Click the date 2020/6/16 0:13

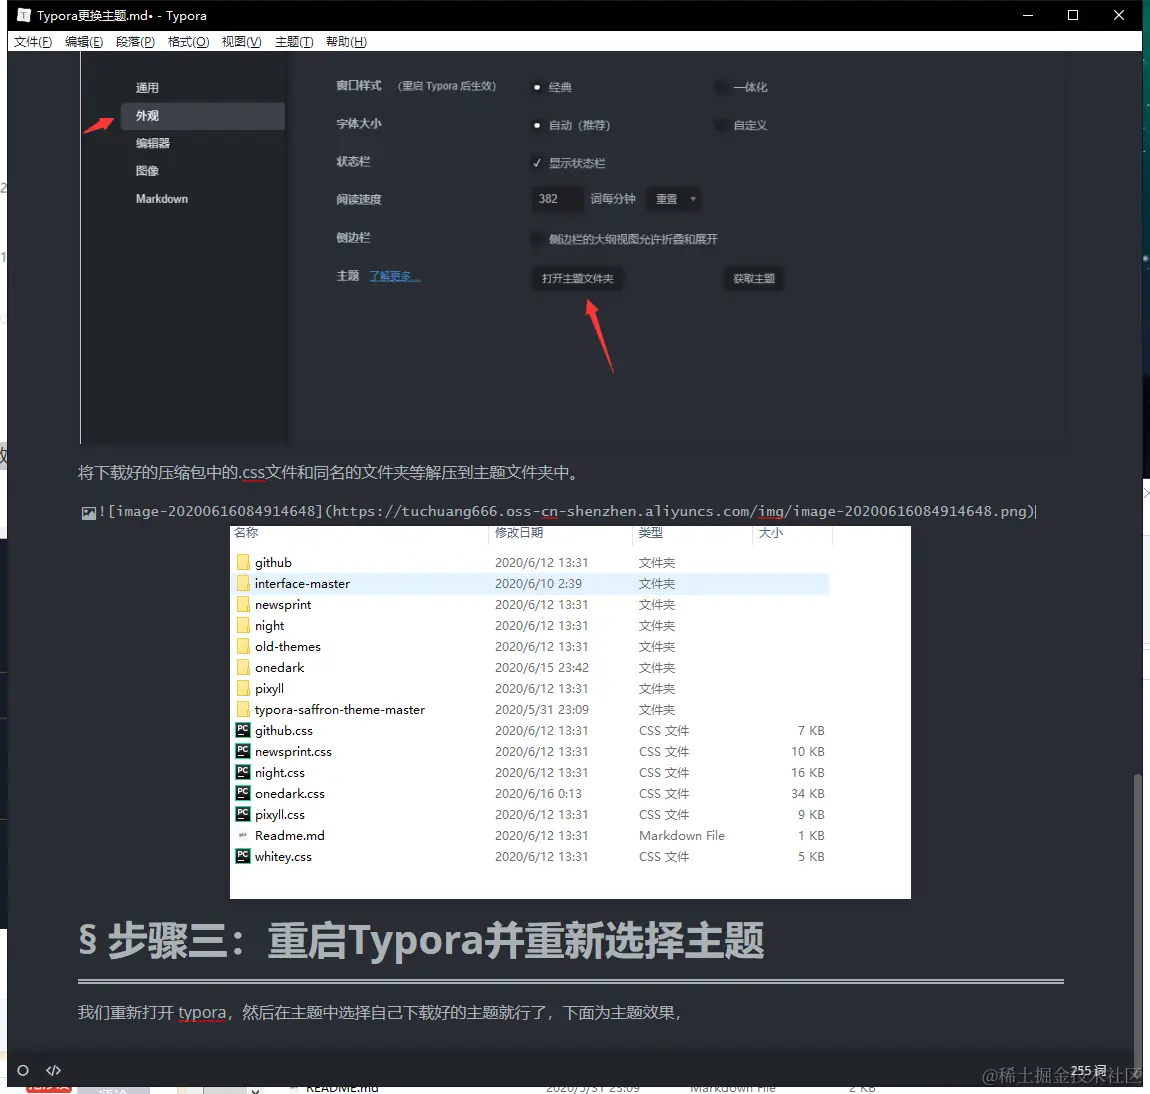pyautogui.click(x=538, y=793)
